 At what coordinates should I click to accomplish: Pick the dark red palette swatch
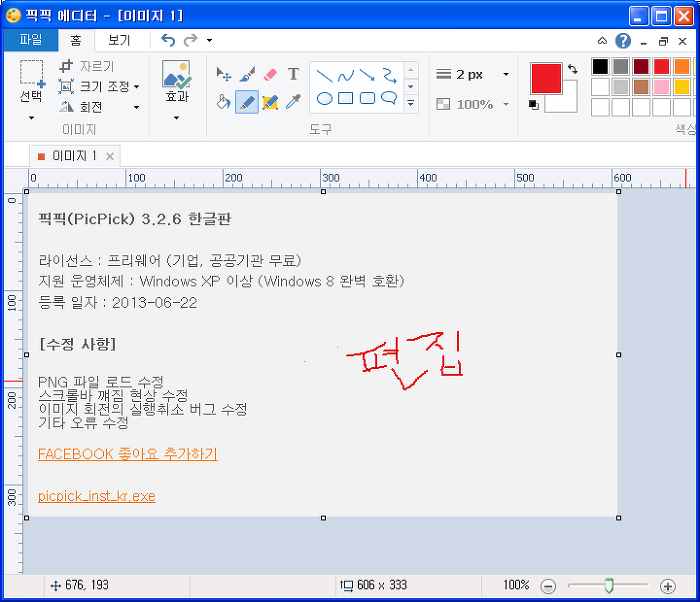[641, 67]
